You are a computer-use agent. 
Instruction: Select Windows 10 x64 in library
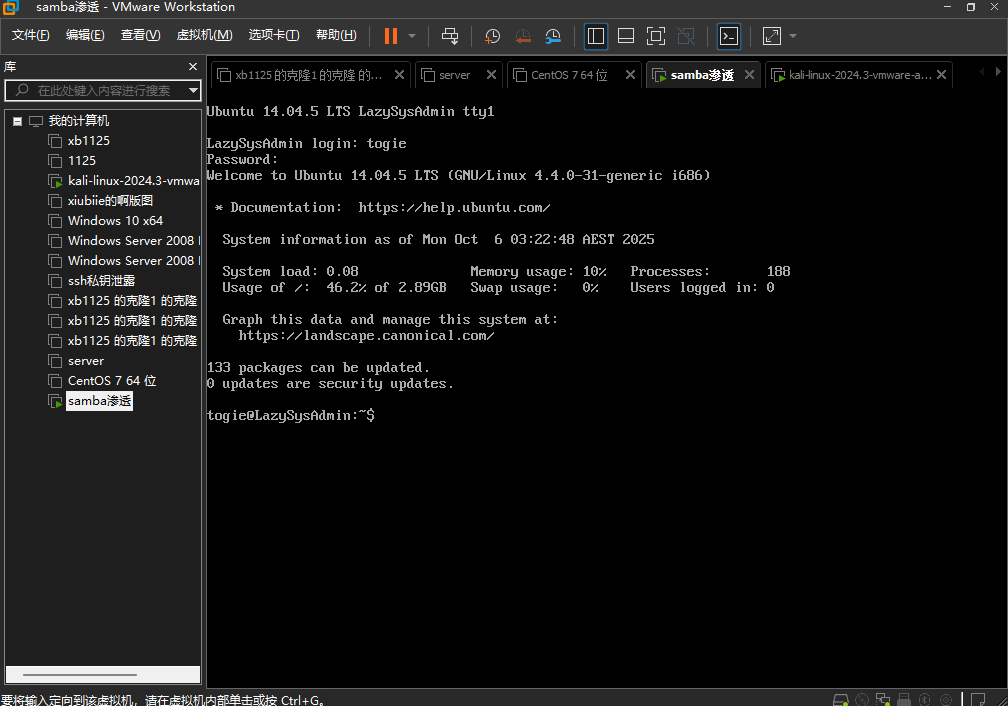click(x=115, y=221)
